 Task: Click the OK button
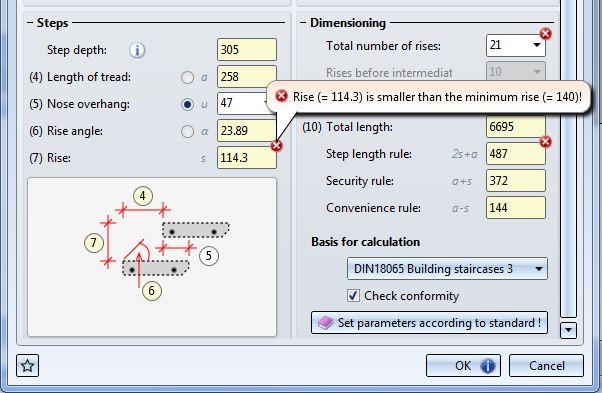click(463, 365)
